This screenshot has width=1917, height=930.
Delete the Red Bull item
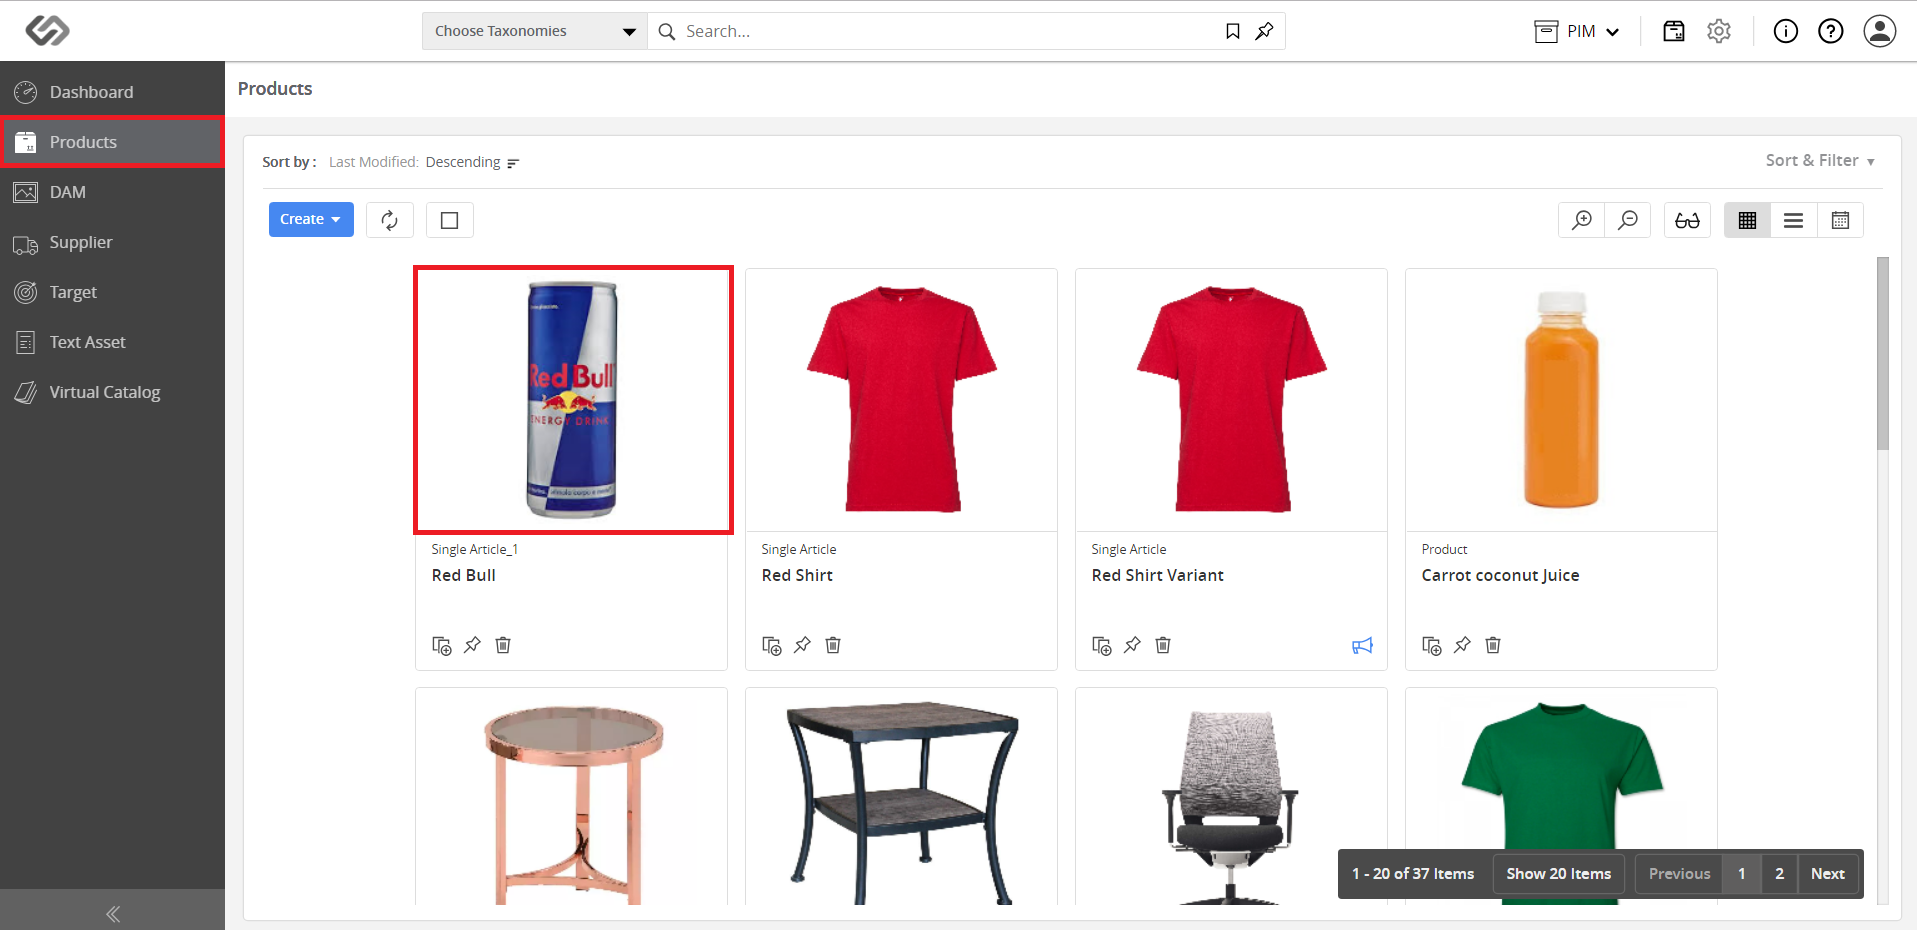[503, 645]
